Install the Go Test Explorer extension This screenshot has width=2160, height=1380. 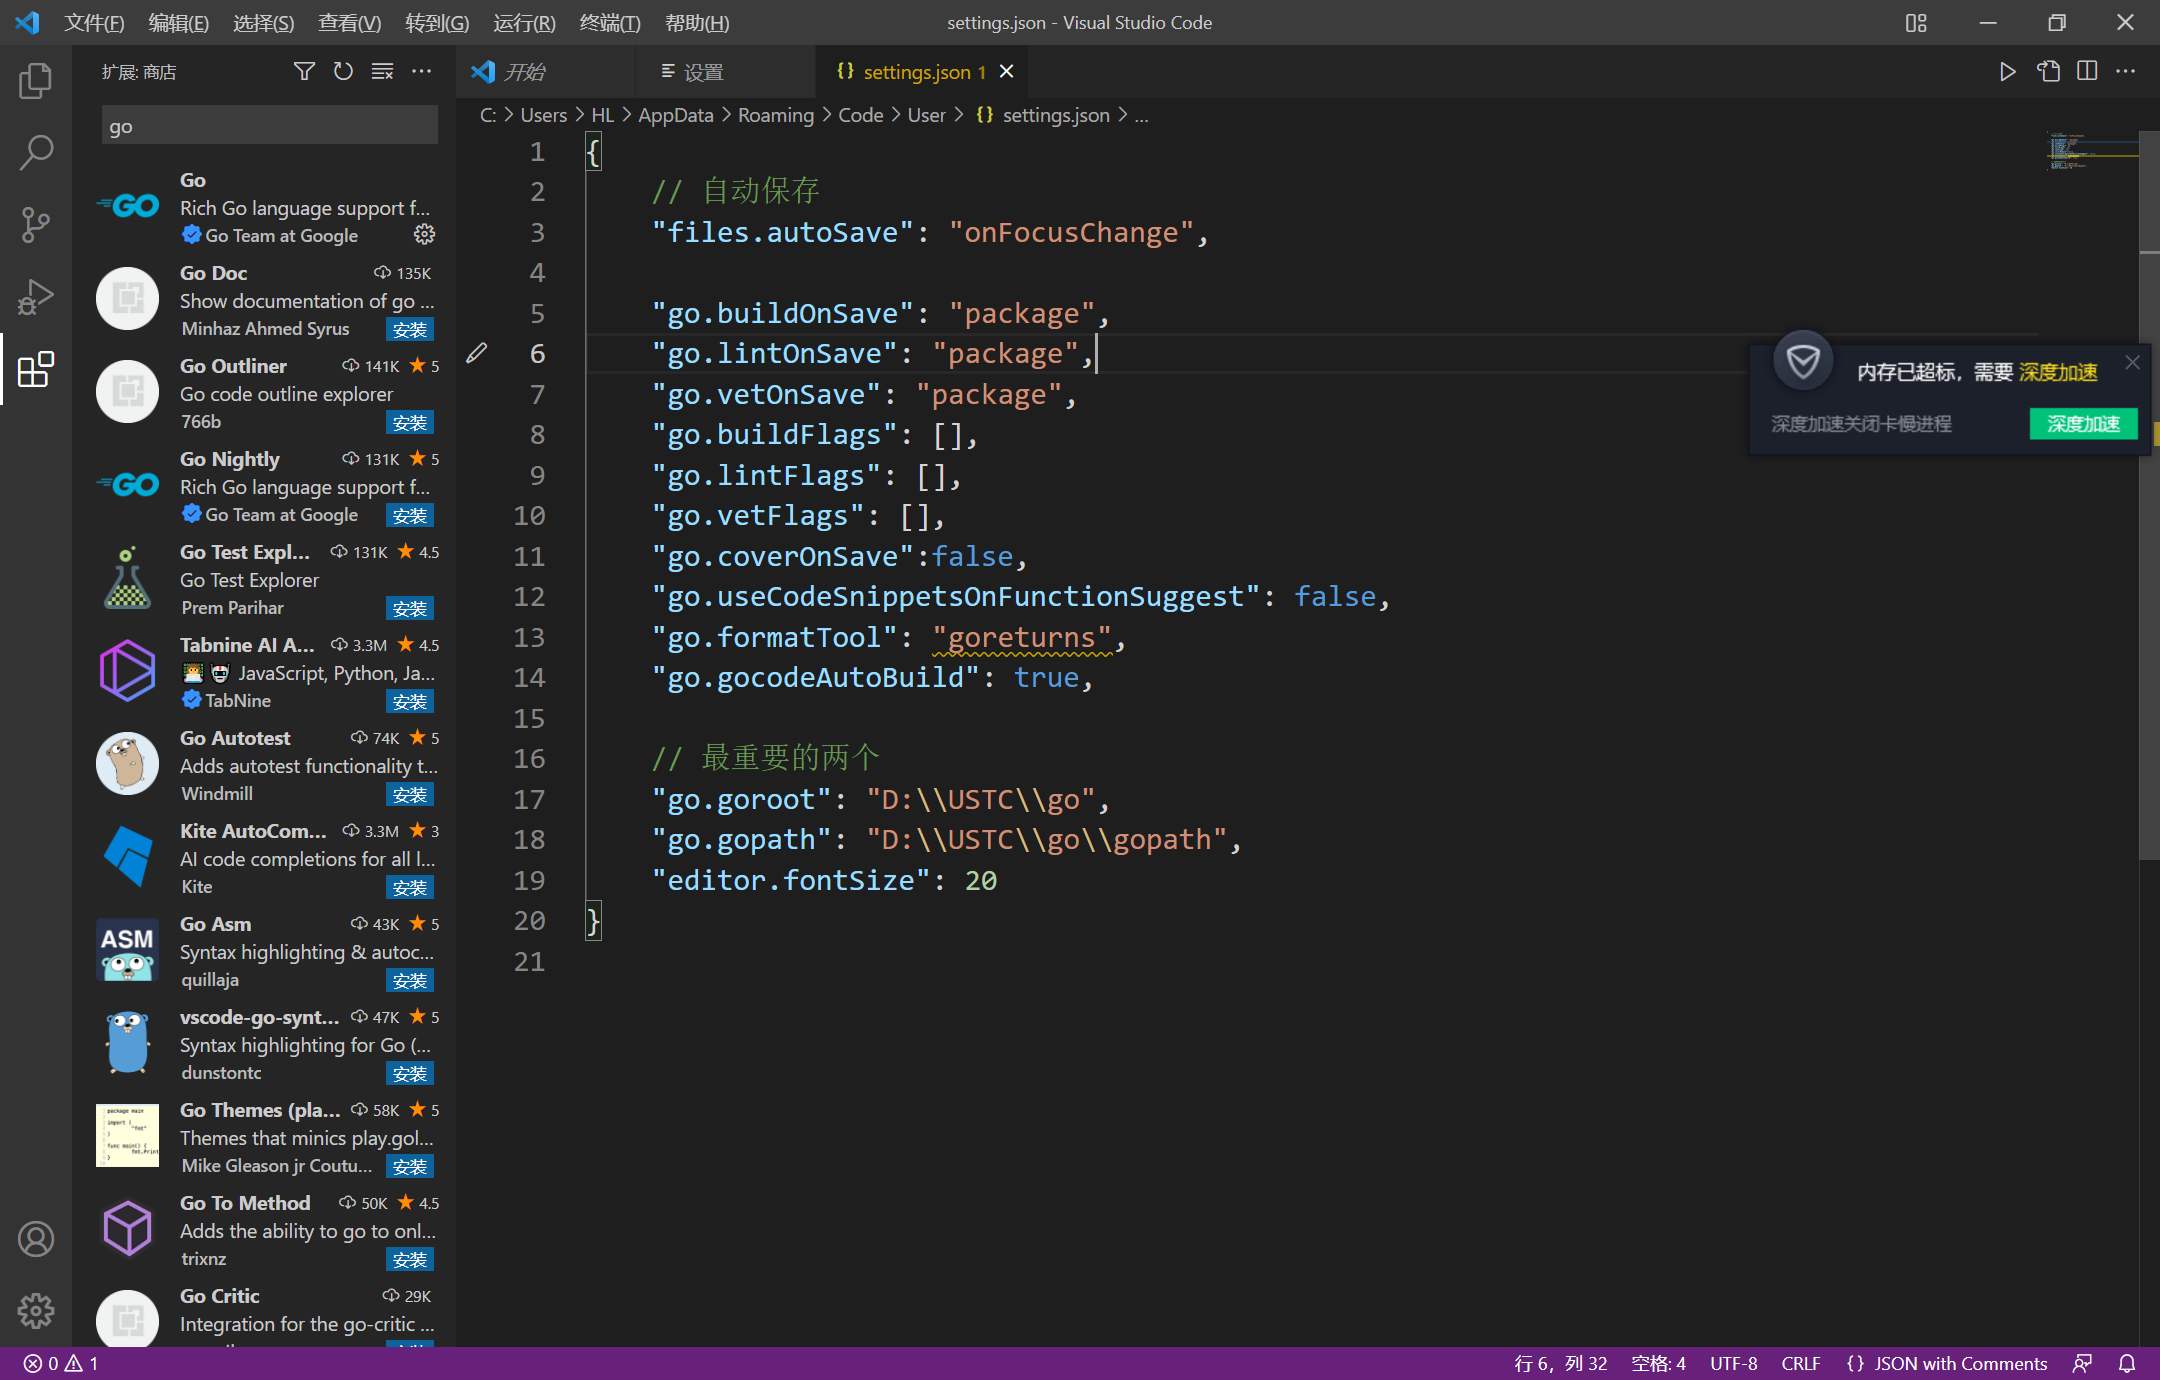coord(410,609)
